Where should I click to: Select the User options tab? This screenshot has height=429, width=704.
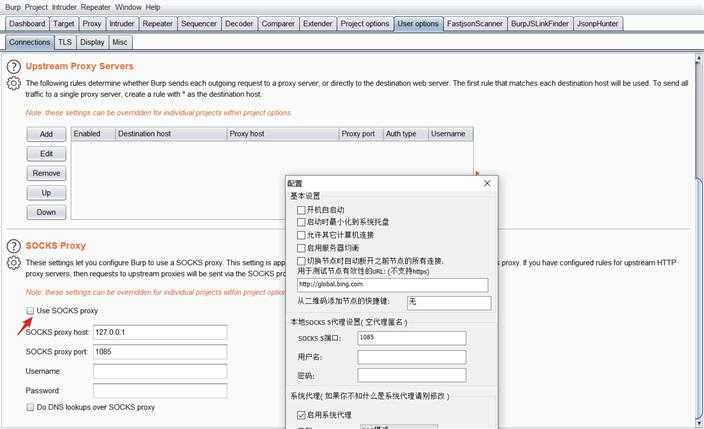[418, 24]
